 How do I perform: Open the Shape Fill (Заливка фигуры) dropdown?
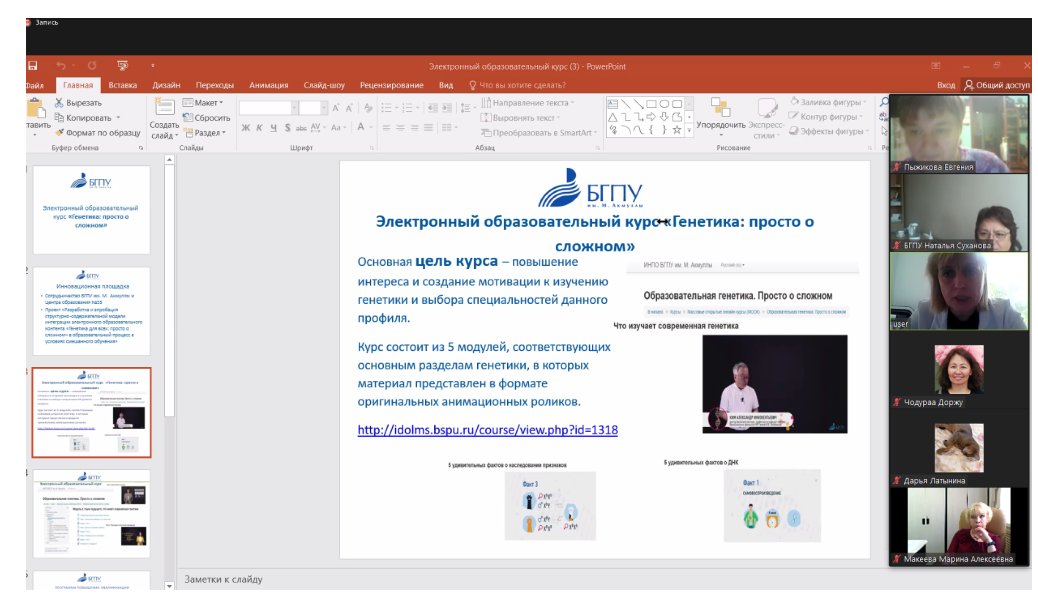(x=832, y=102)
